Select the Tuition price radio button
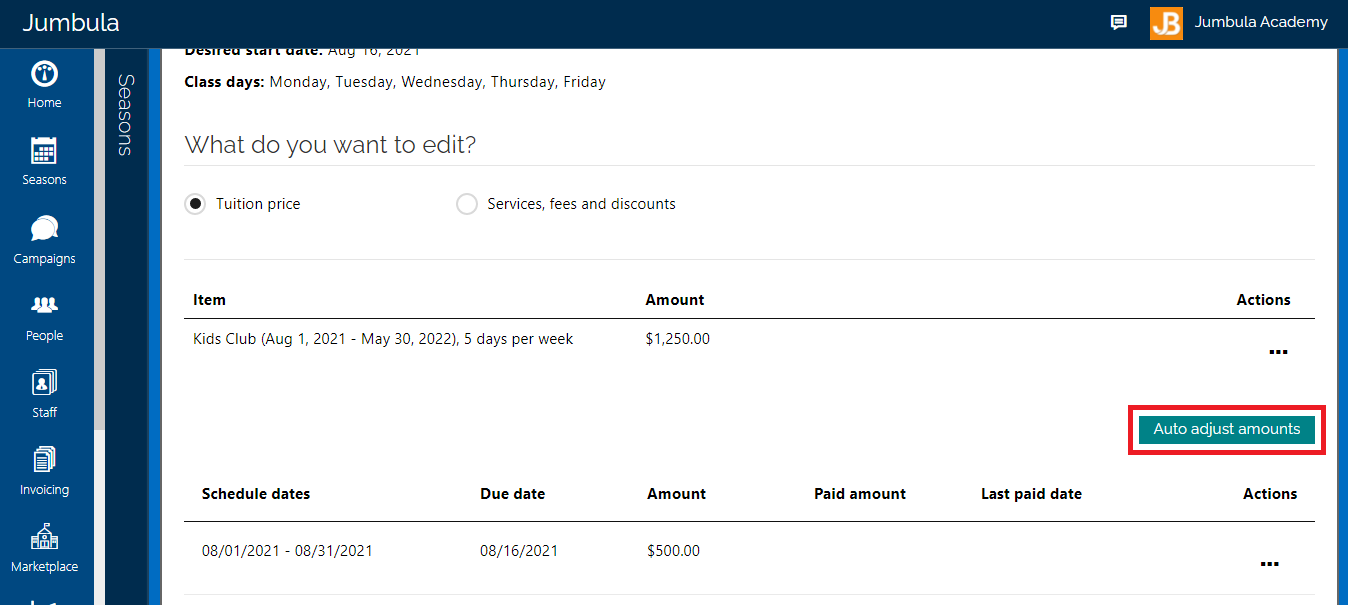Viewport: 1348px width, 605px height. [195, 204]
